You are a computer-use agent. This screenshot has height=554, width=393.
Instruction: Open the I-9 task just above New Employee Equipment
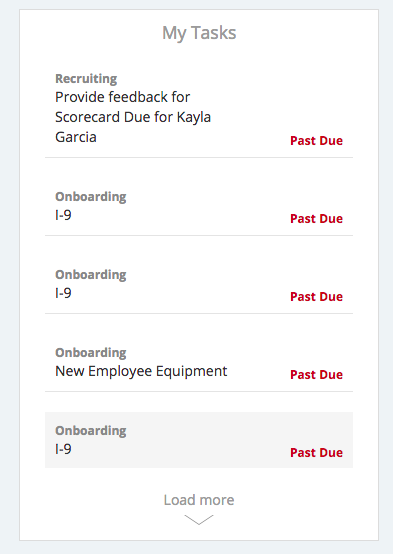click(x=199, y=284)
